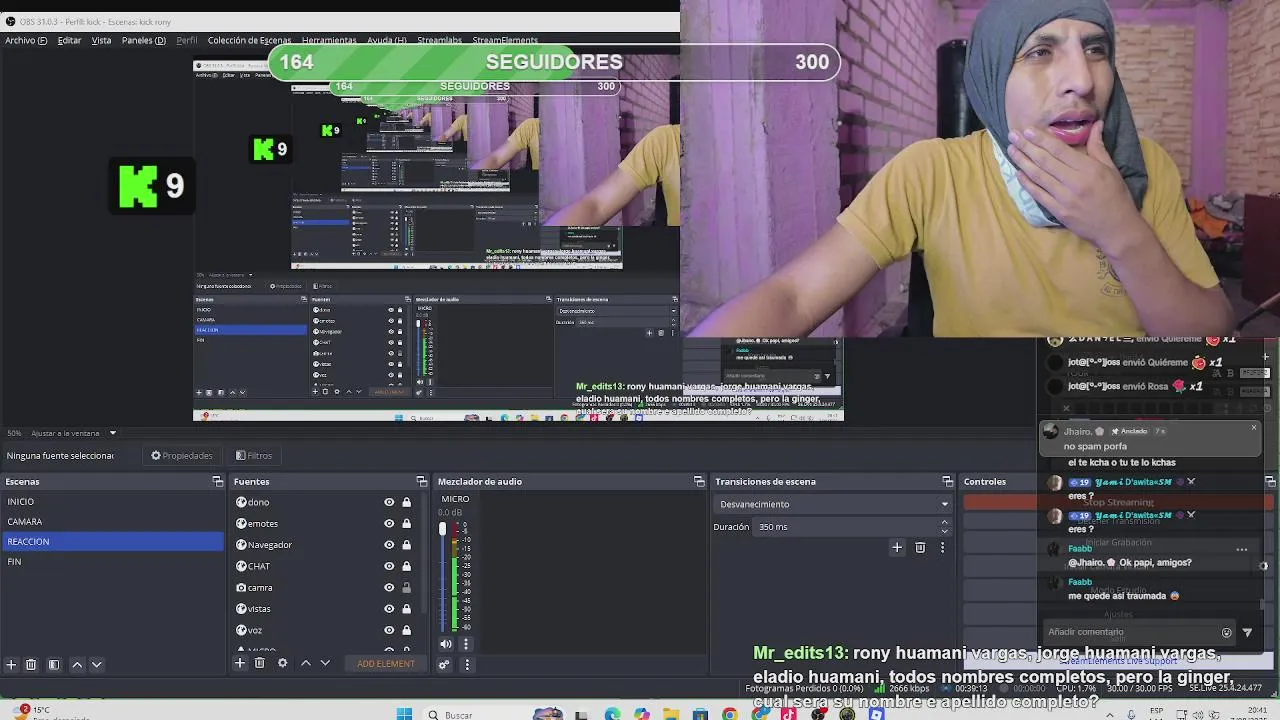Open the Archivo menu
Viewport: 1280px width, 720px height.
(x=25, y=40)
